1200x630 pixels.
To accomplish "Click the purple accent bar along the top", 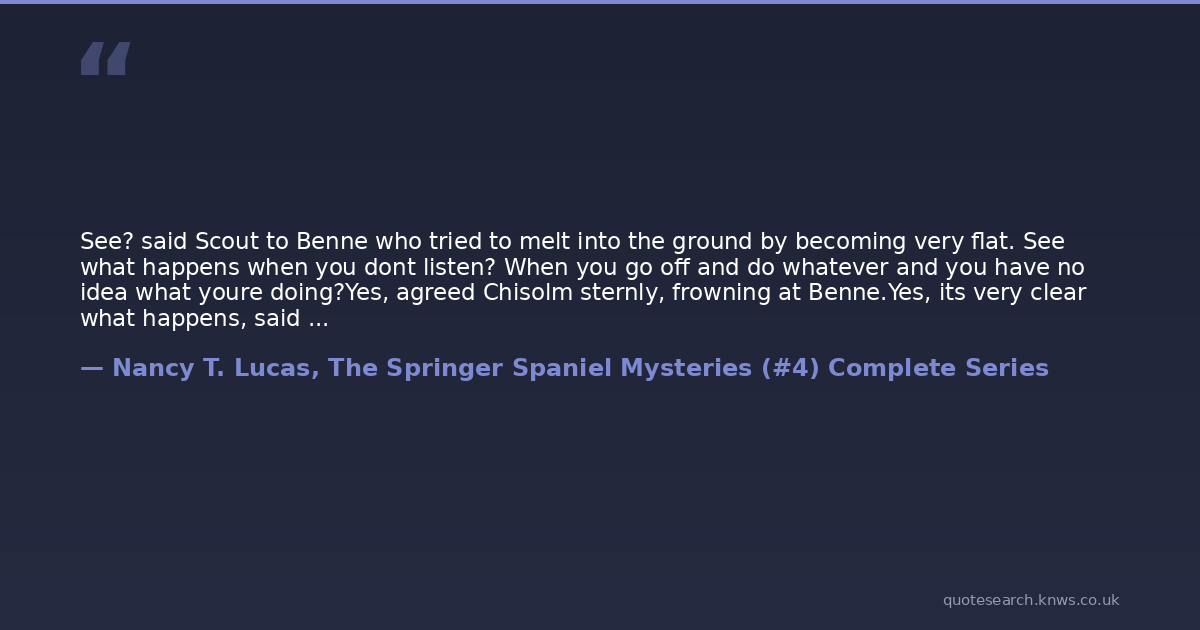I will pos(600,2).
